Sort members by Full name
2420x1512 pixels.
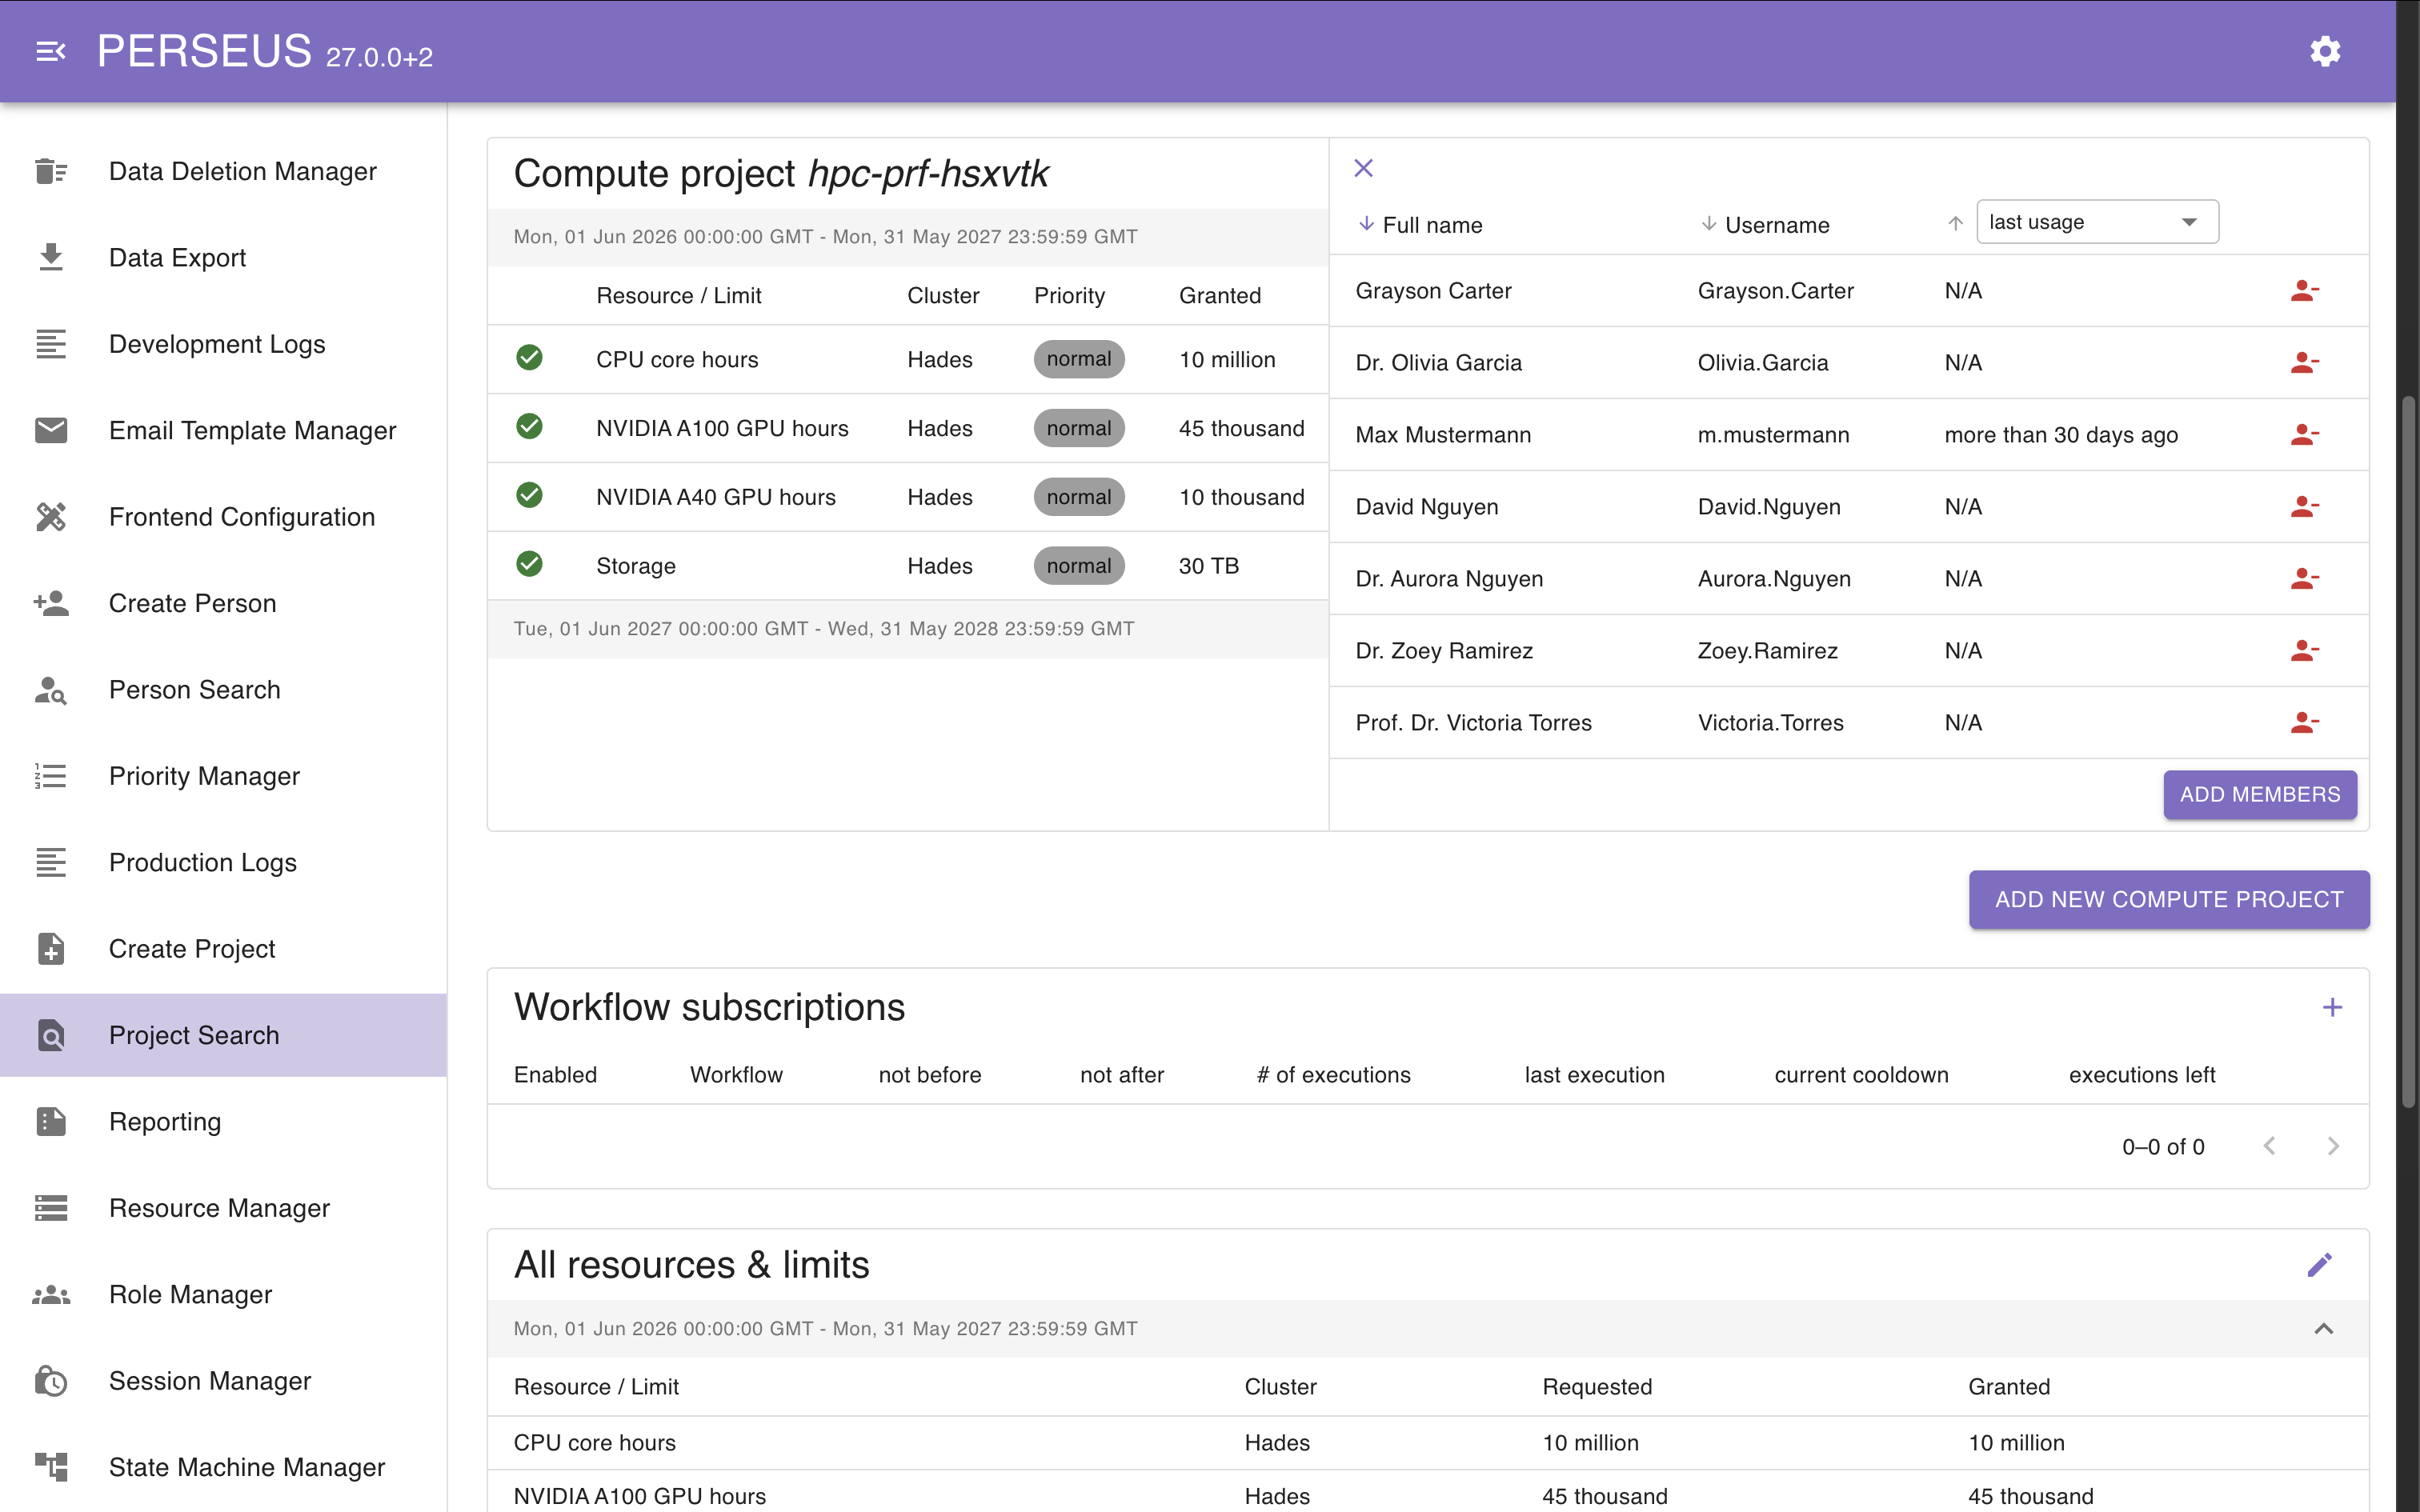pyautogui.click(x=1421, y=225)
